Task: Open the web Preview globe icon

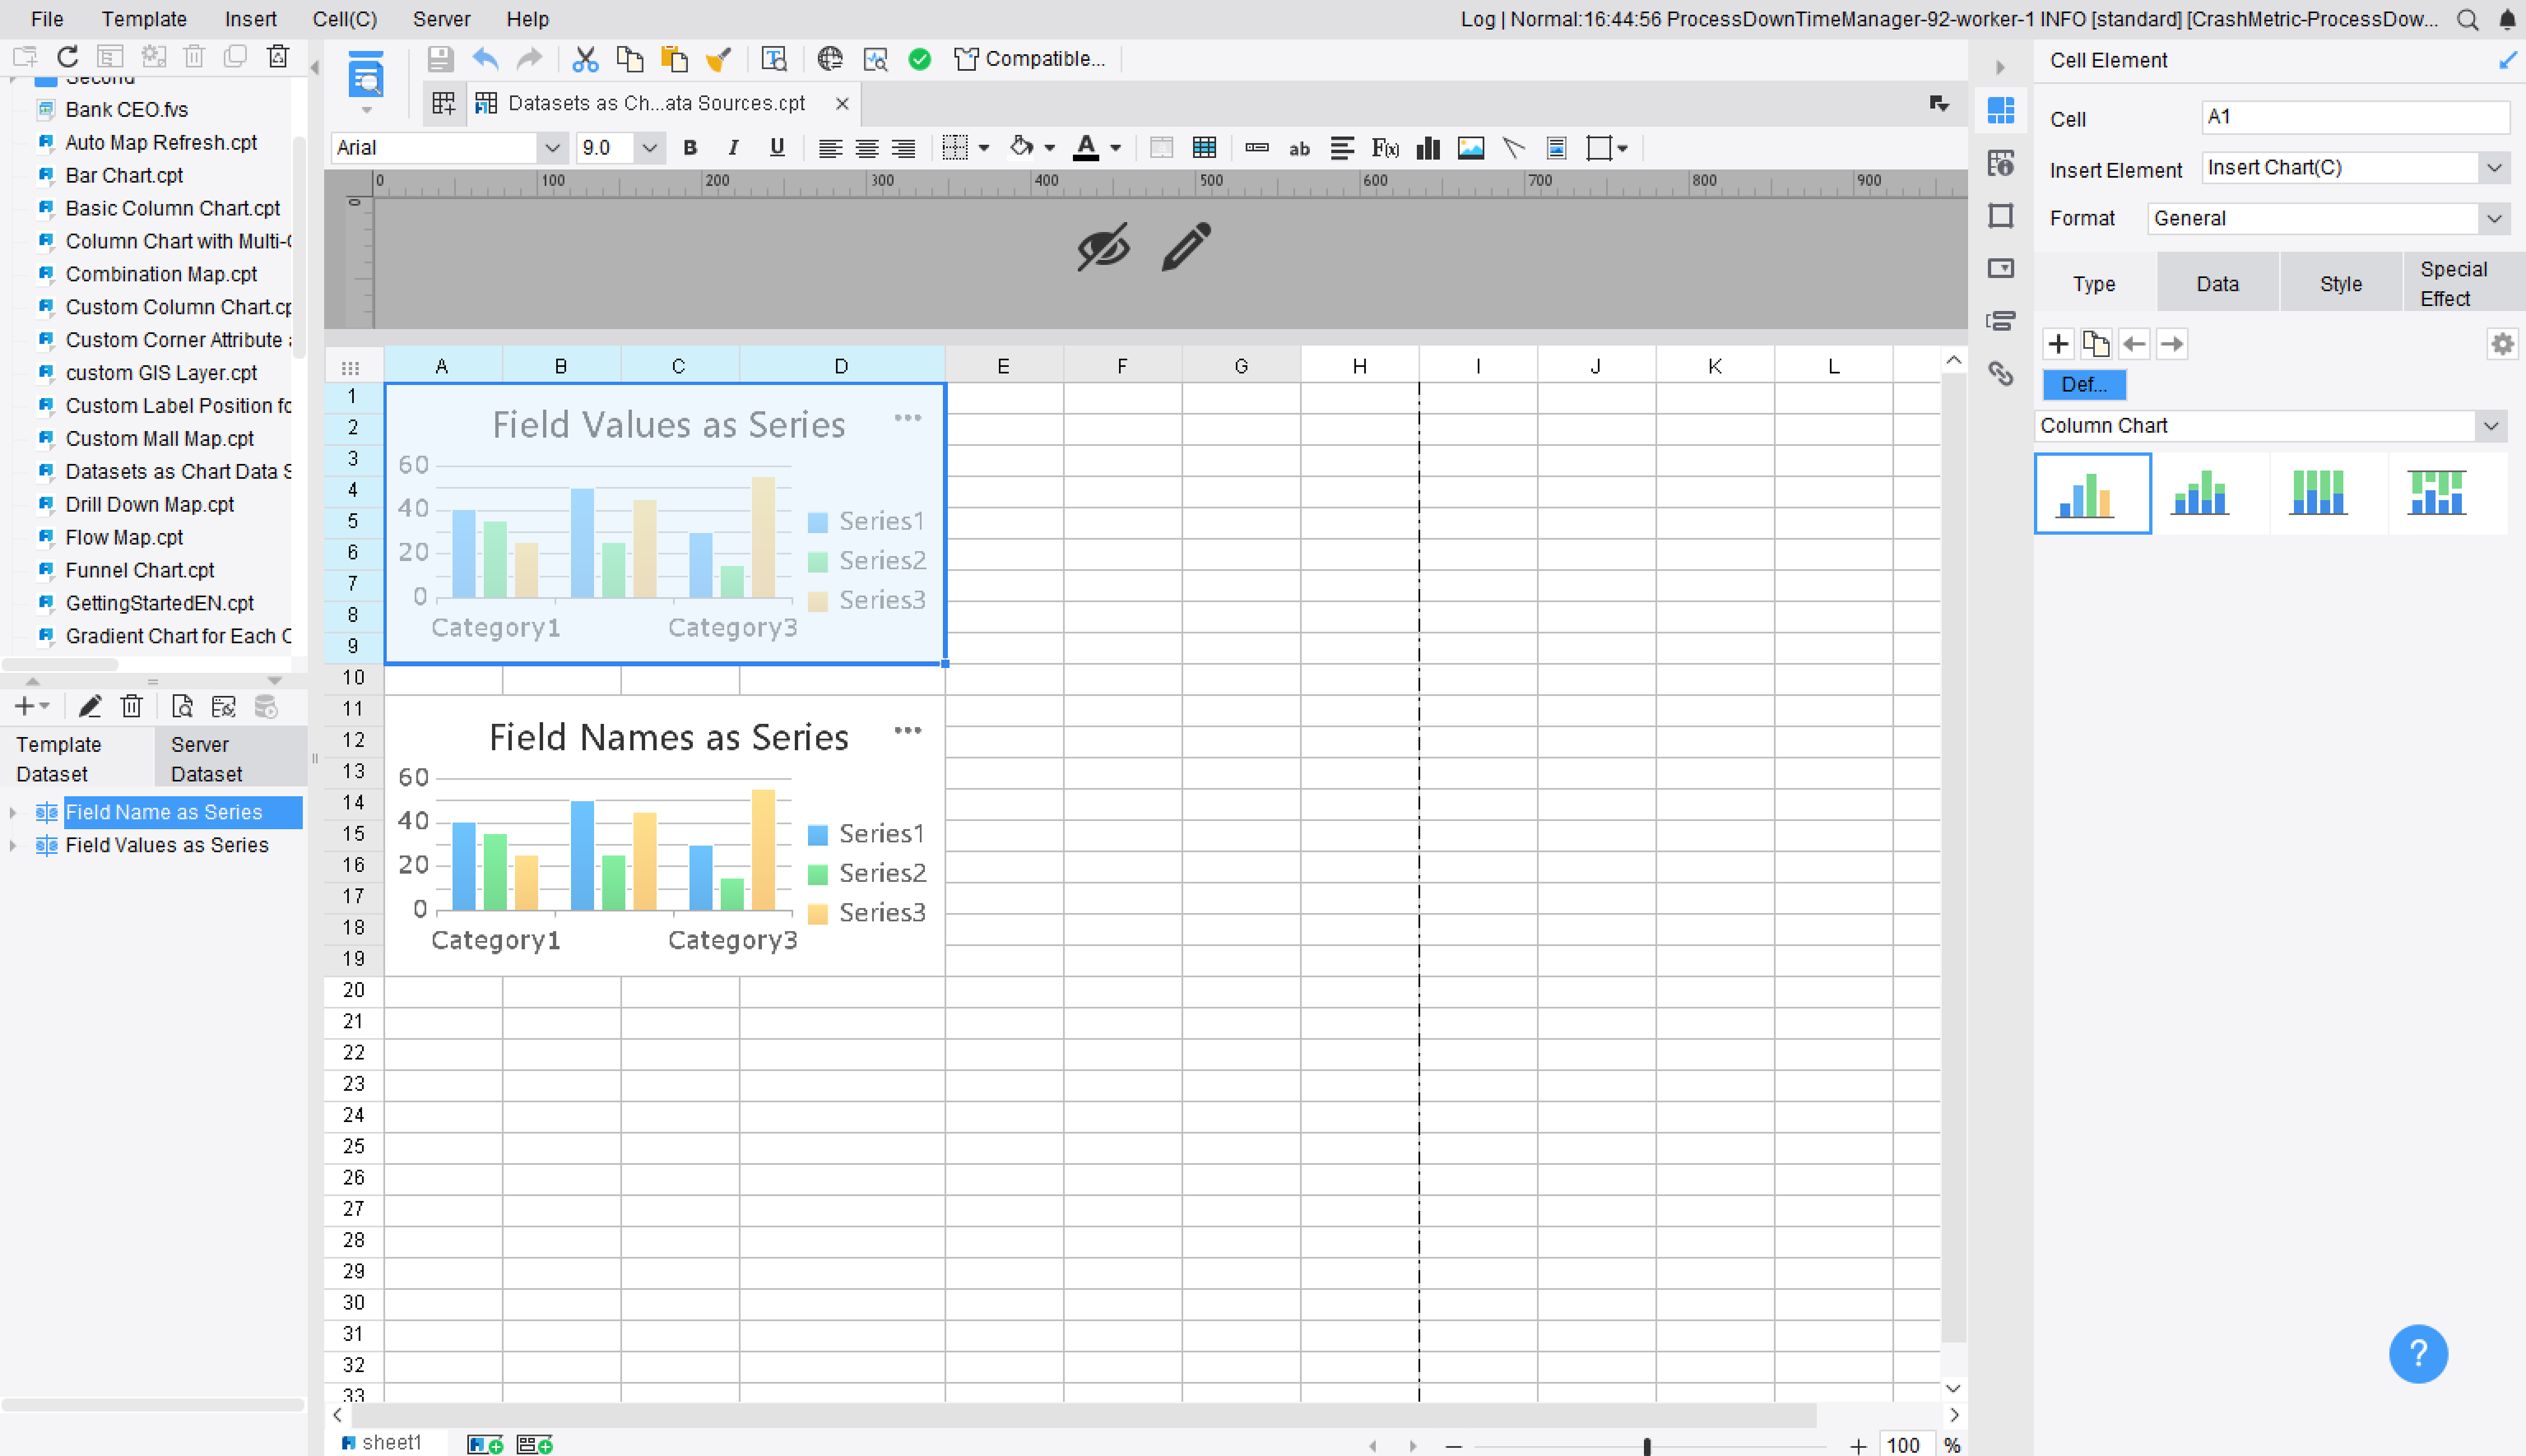Action: [829, 59]
